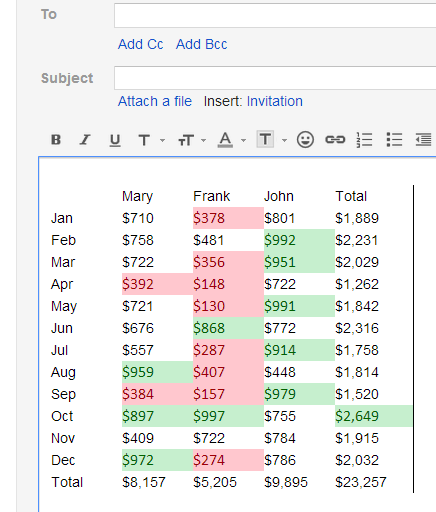Toggle underline formatting

pyautogui.click(x=115, y=140)
